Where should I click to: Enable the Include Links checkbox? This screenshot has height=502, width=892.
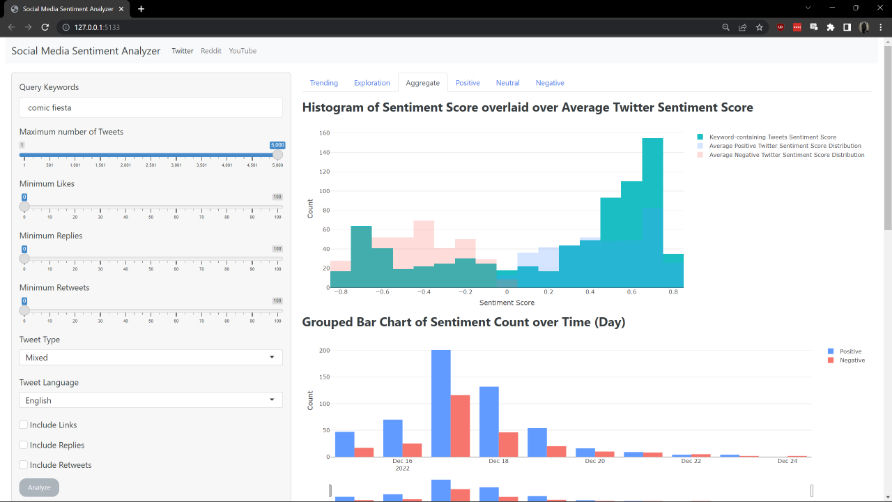click(x=24, y=425)
